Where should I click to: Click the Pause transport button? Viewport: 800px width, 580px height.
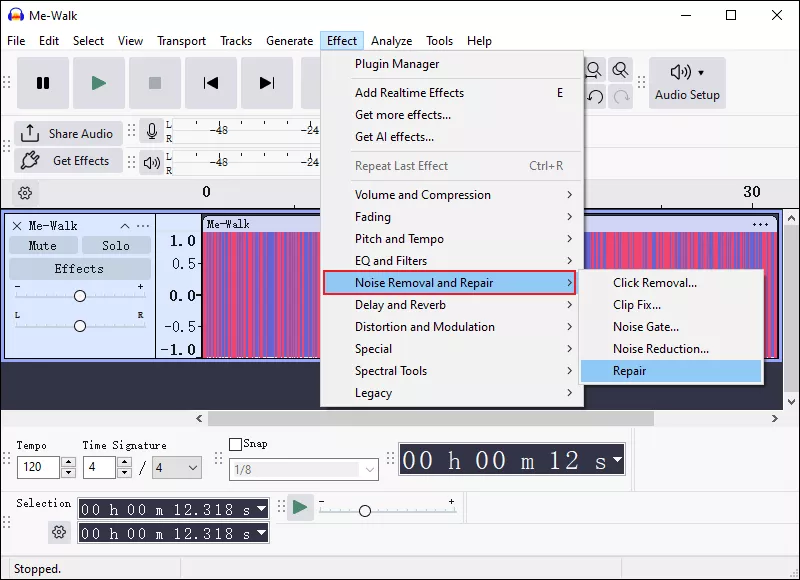[x=43, y=83]
